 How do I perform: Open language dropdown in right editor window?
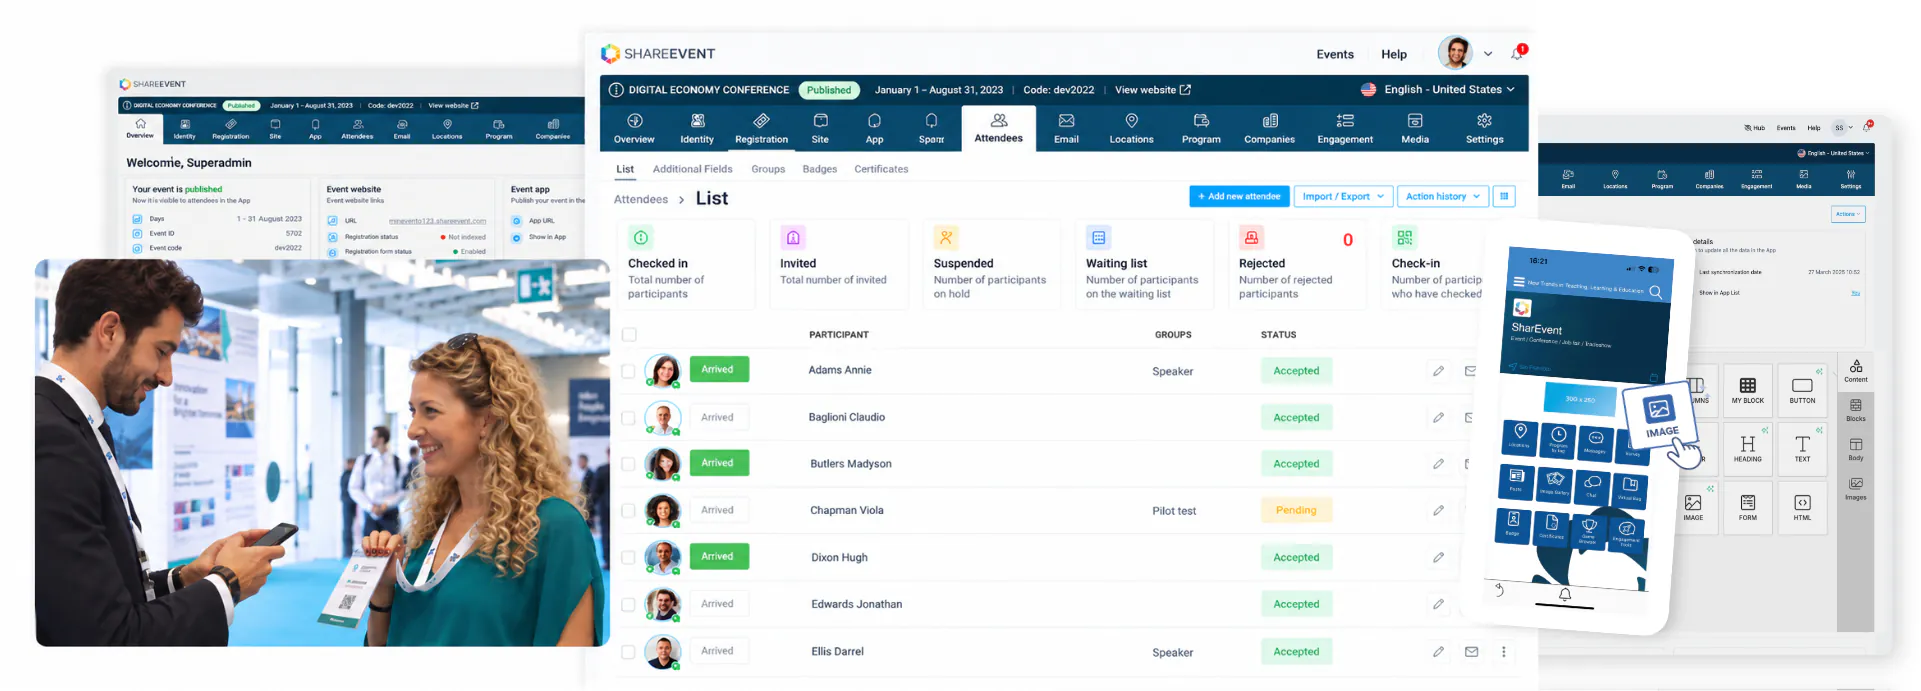tap(1833, 153)
